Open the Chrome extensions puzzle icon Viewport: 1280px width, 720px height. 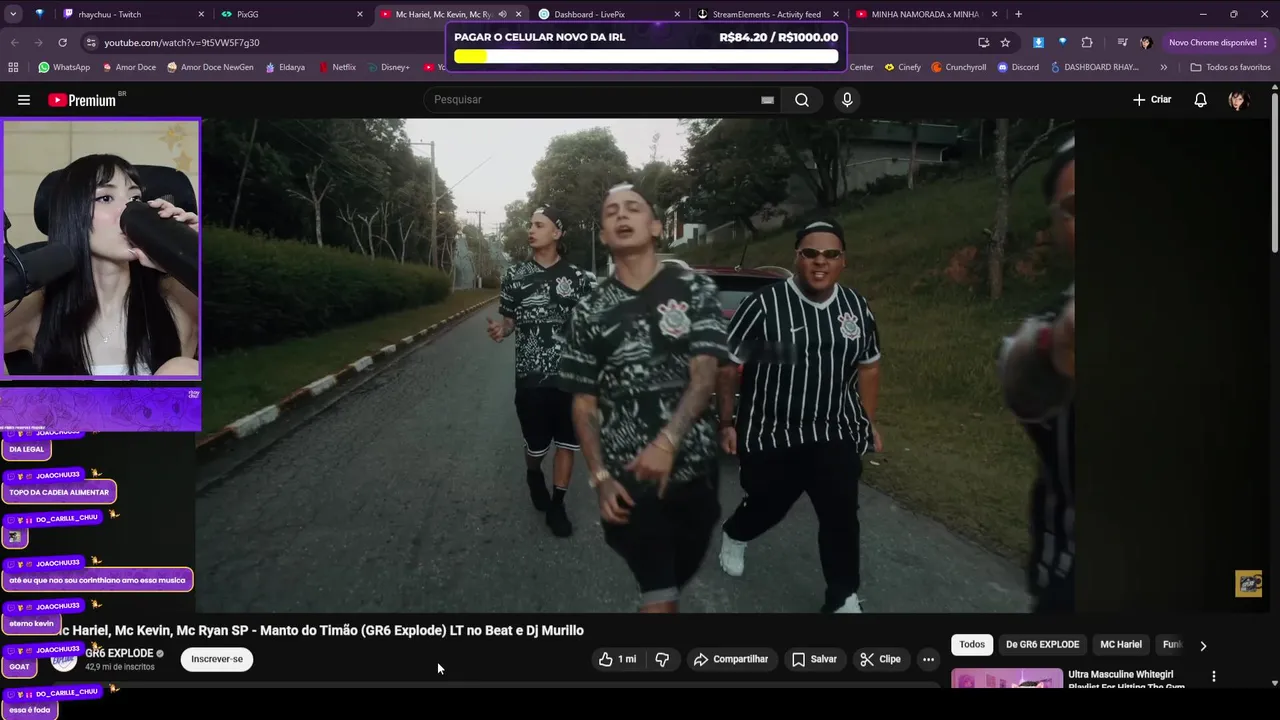point(1087,42)
